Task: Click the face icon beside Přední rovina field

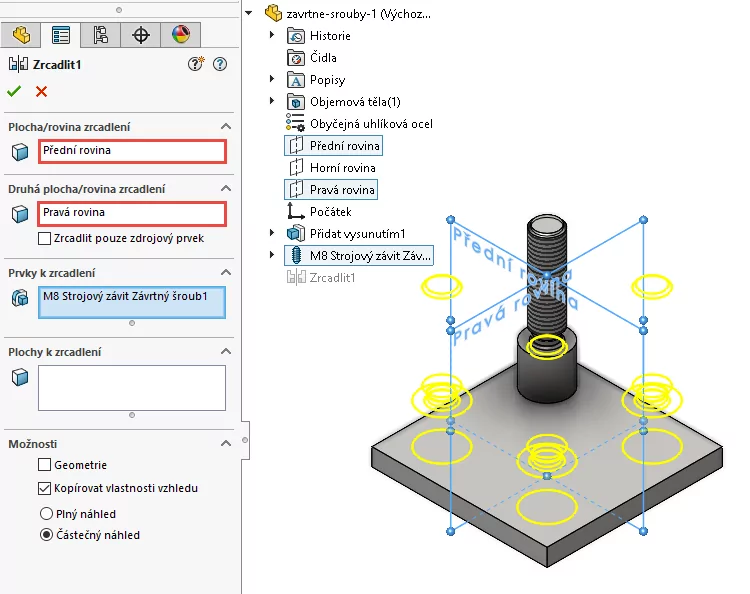Action: (x=20, y=152)
